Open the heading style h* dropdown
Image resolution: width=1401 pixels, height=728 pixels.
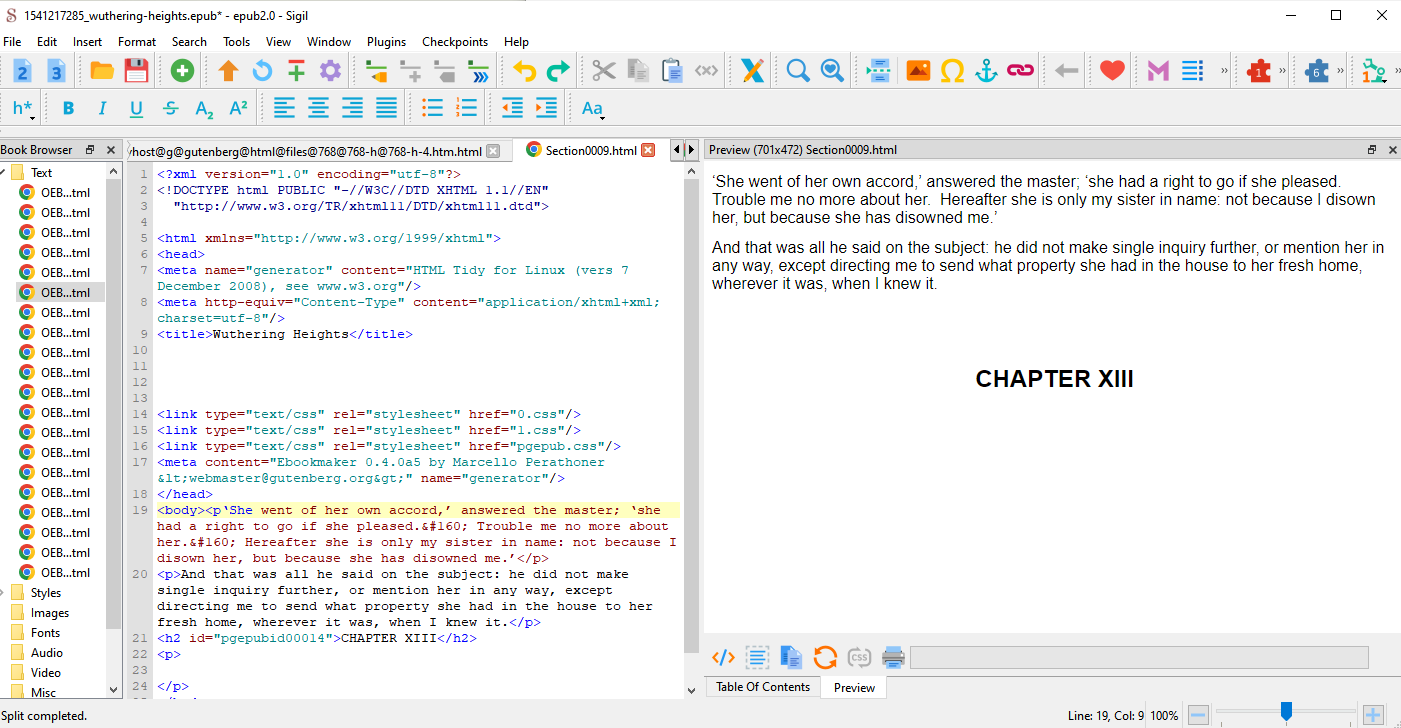click(x=23, y=108)
